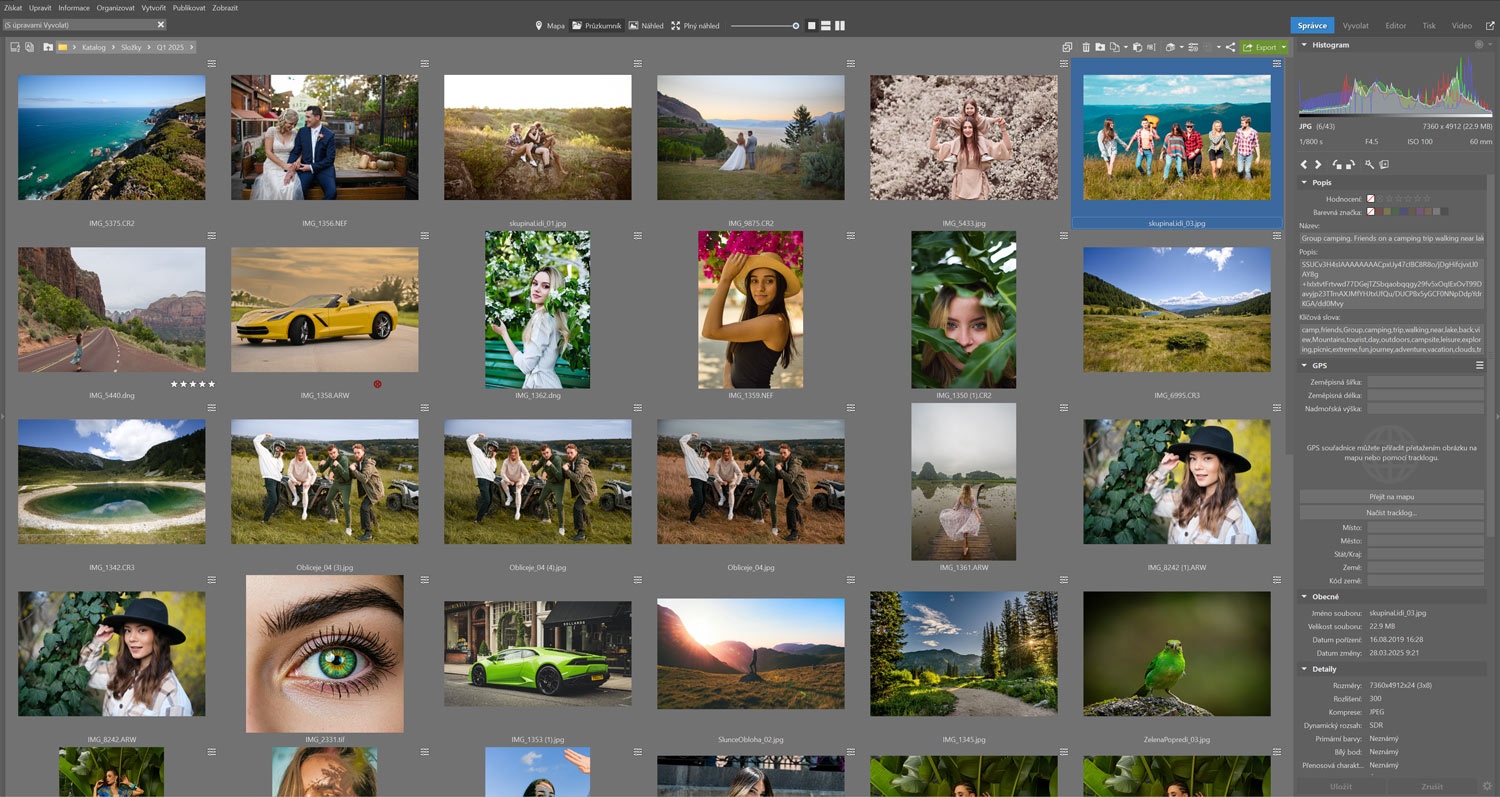Switch to Mapa view

pos(549,26)
